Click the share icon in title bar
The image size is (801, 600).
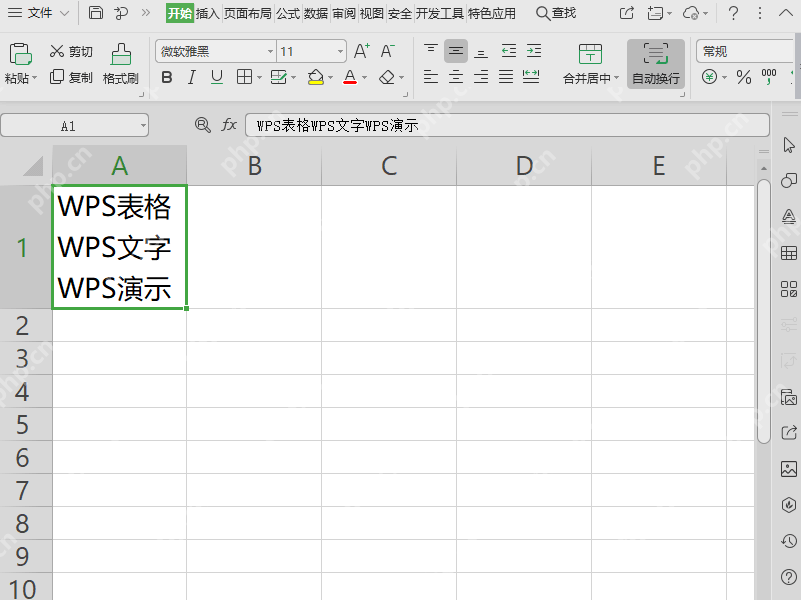pyautogui.click(x=627, y=13)
